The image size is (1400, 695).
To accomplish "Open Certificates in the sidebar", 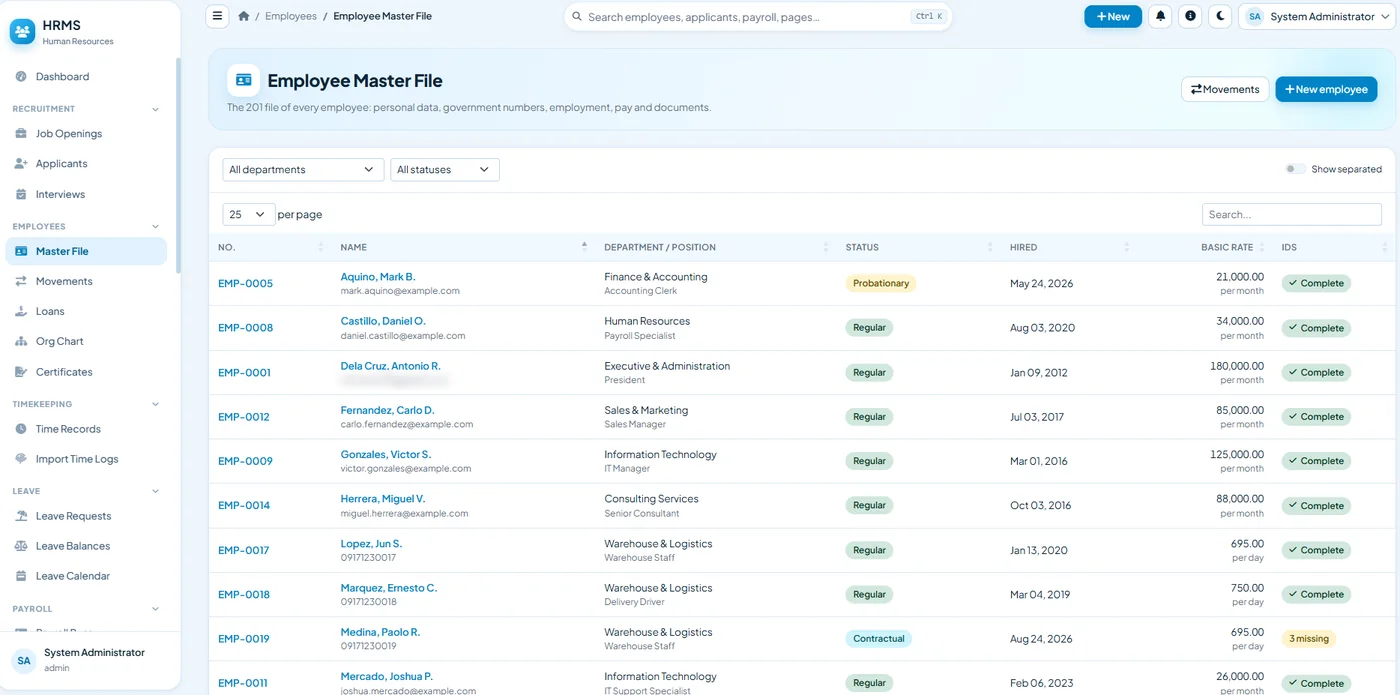I will [86, 372].
